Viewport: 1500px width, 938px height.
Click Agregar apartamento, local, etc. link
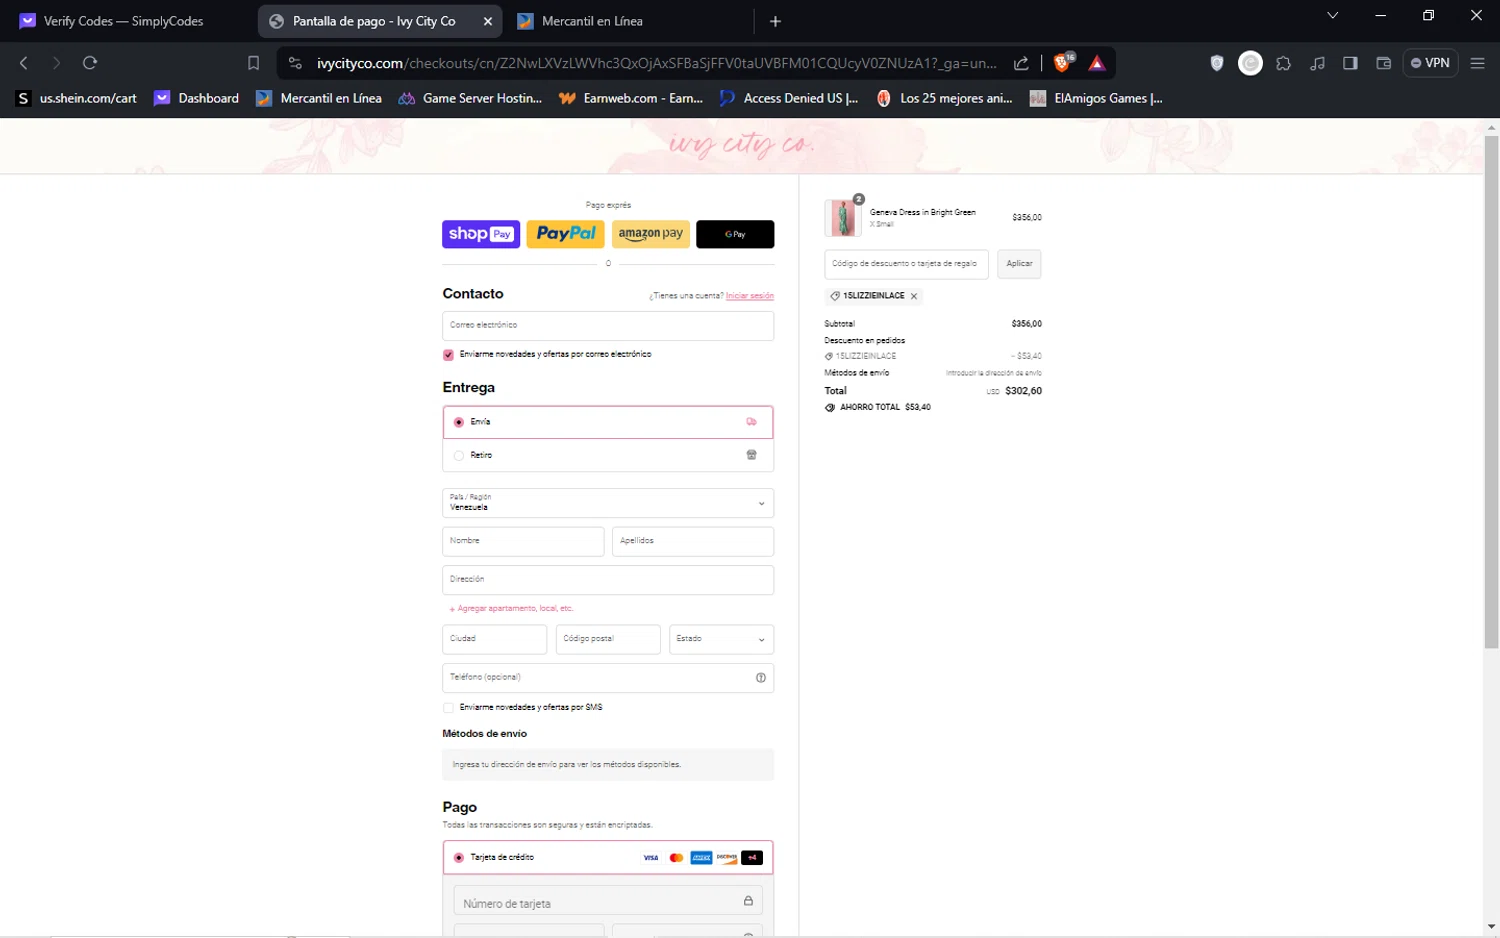[511, 609]
